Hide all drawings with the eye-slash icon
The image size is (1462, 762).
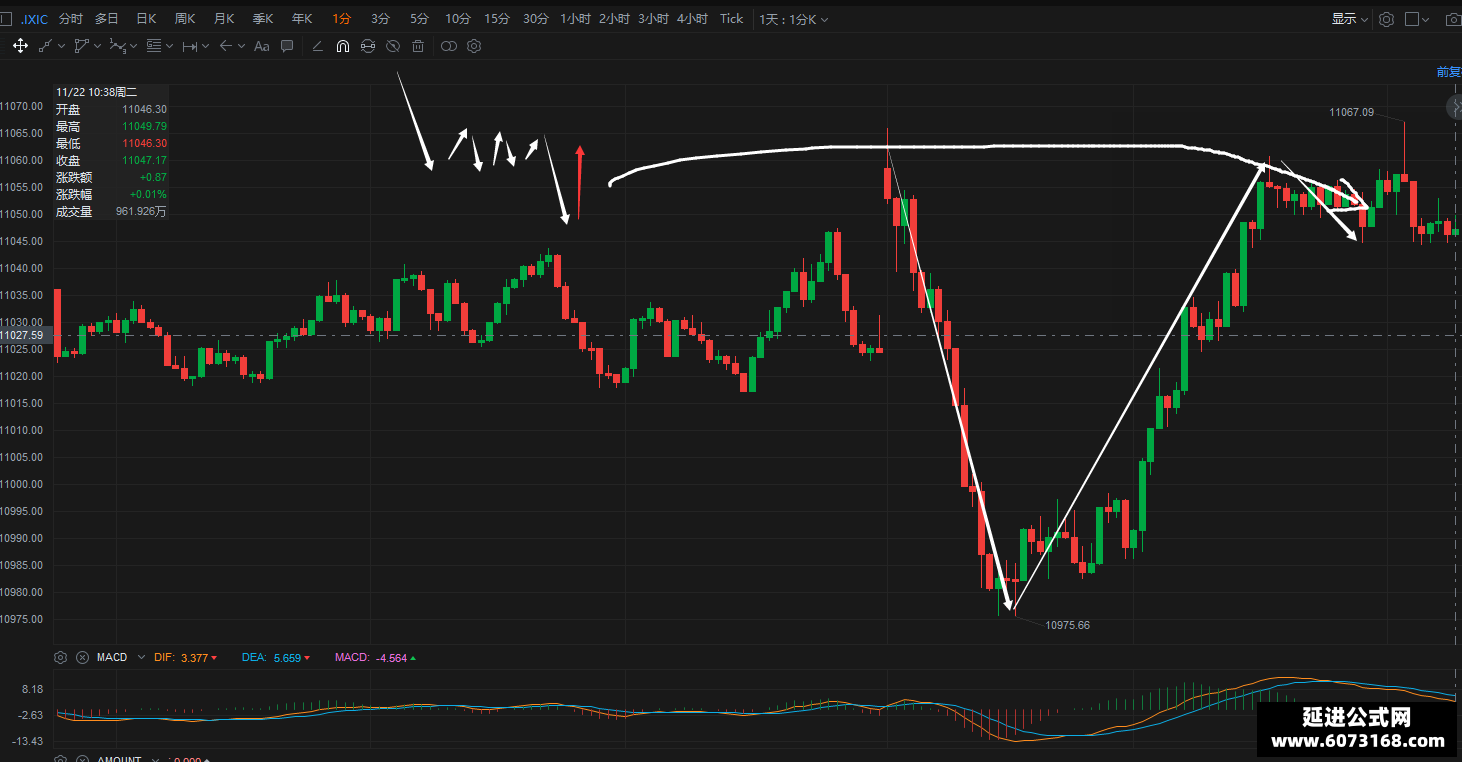tap(393, 46)
